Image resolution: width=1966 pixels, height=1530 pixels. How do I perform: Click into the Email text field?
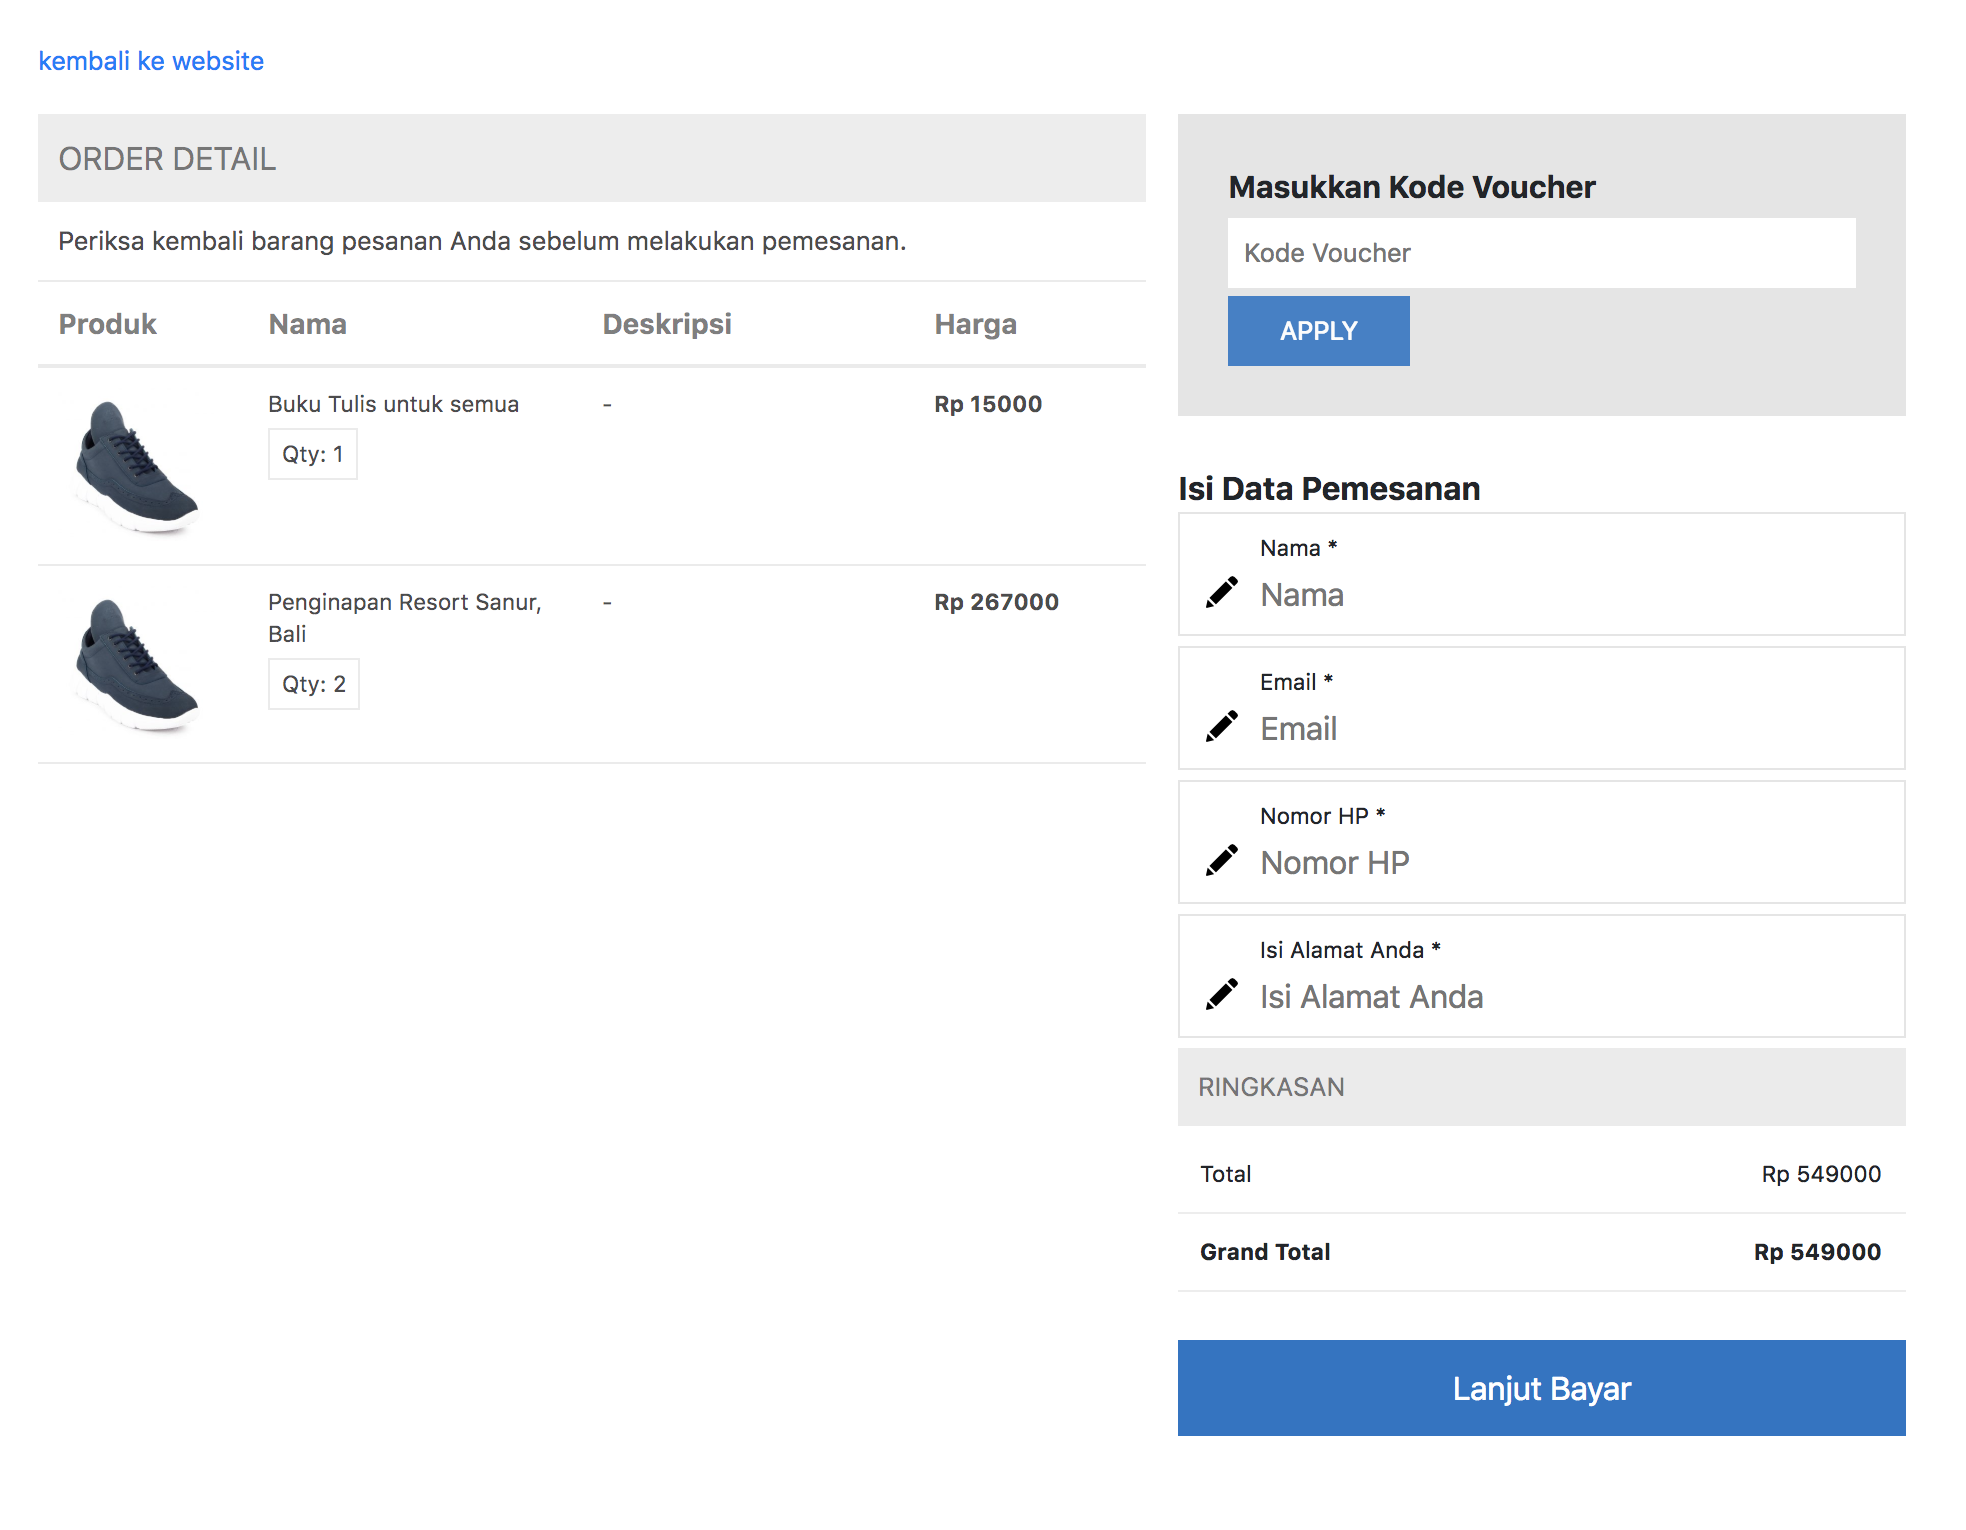tap(1570, 729)
